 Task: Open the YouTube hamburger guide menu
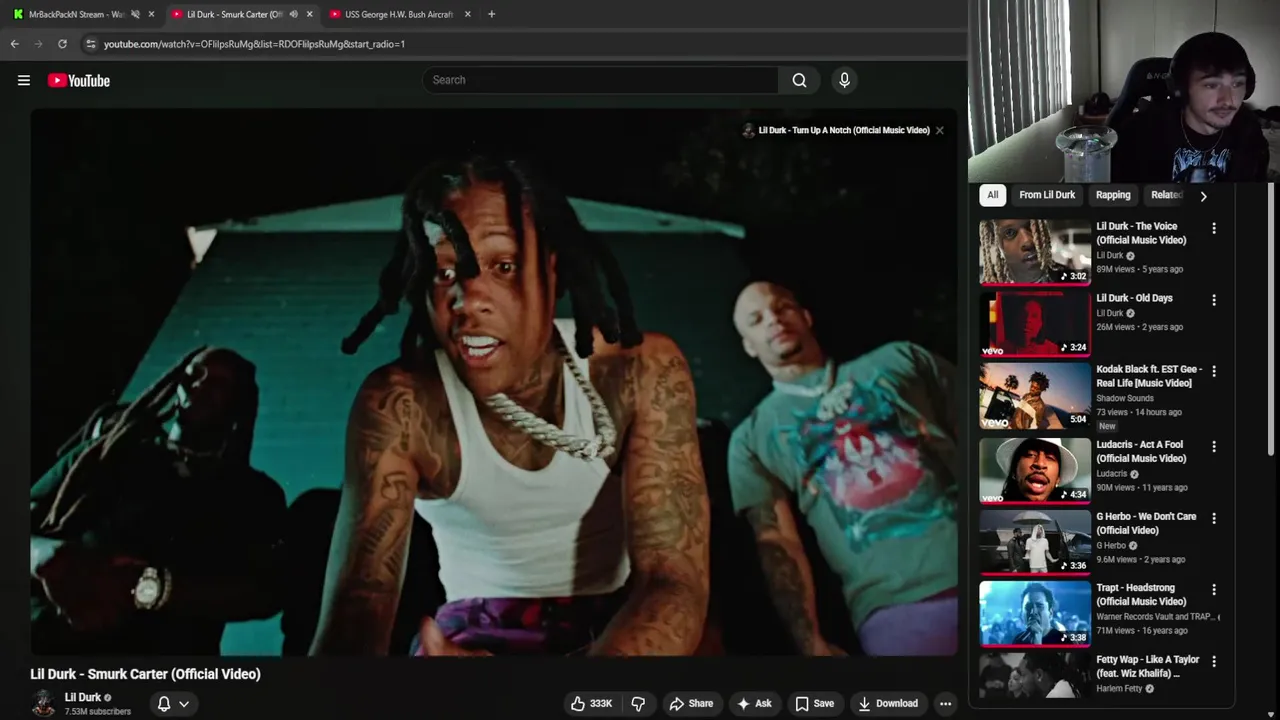[x=24, y=80]
